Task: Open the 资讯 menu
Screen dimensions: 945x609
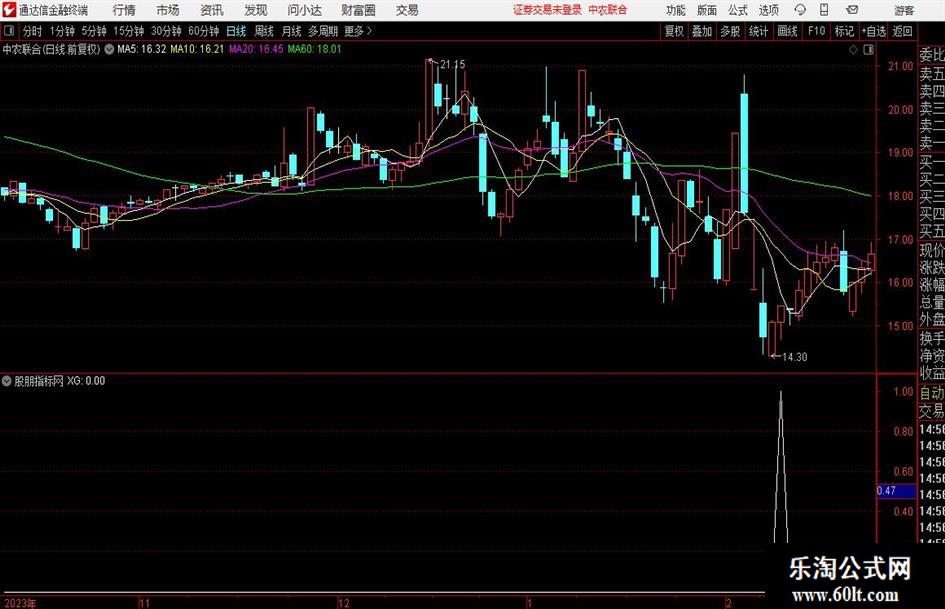Action: click(212, 10)
